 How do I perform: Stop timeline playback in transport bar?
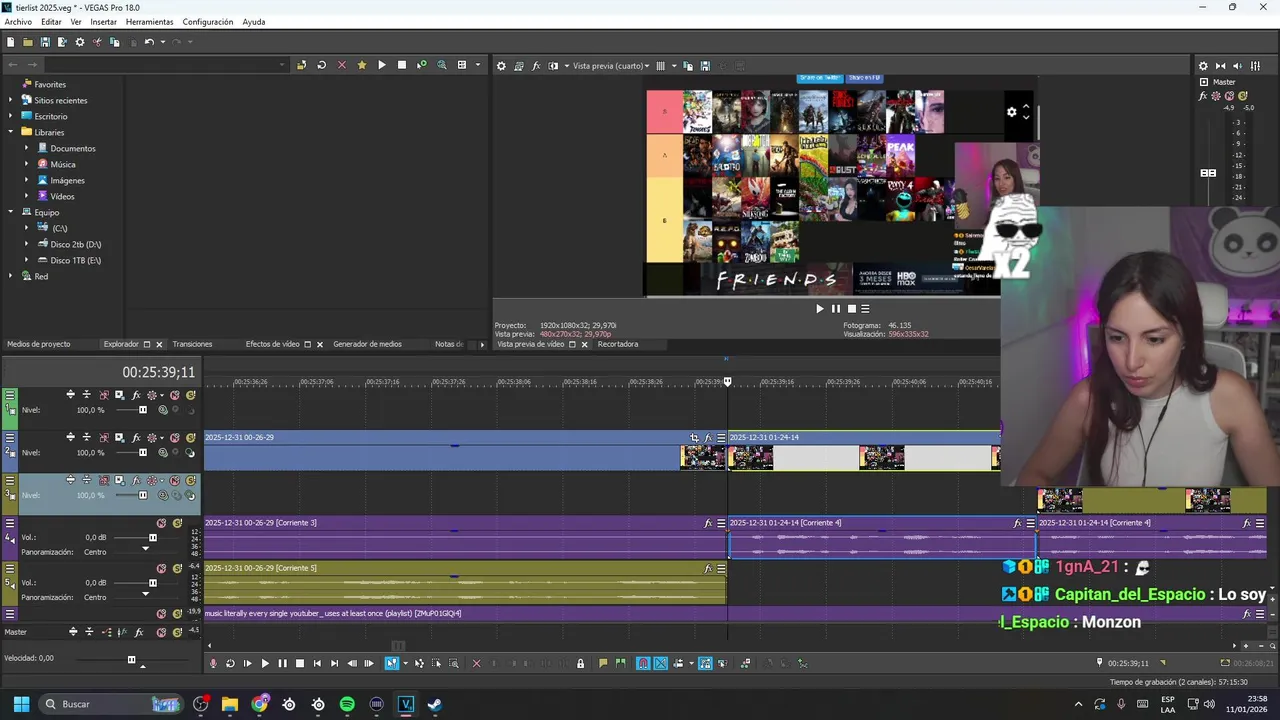point(299,663)
